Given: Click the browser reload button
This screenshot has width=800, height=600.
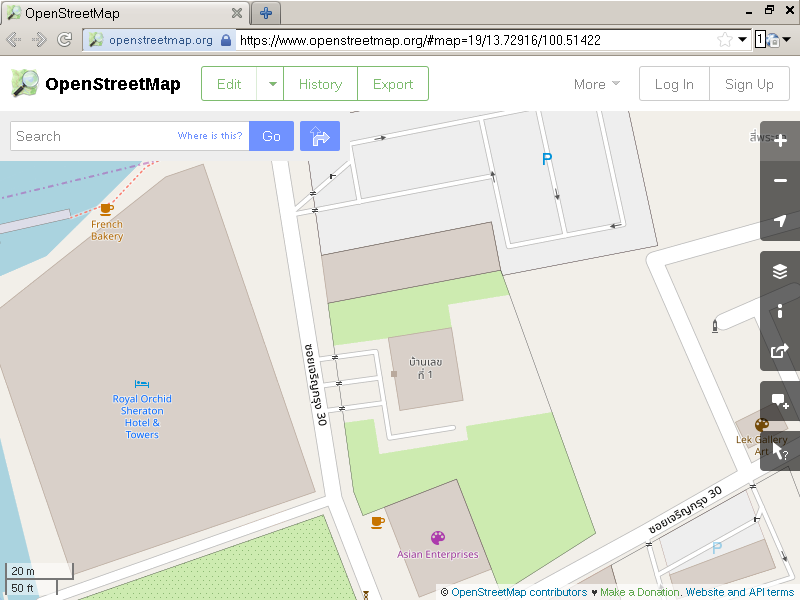Looking at the screenshot, I should pyautogui.click(x=65, y=40).
